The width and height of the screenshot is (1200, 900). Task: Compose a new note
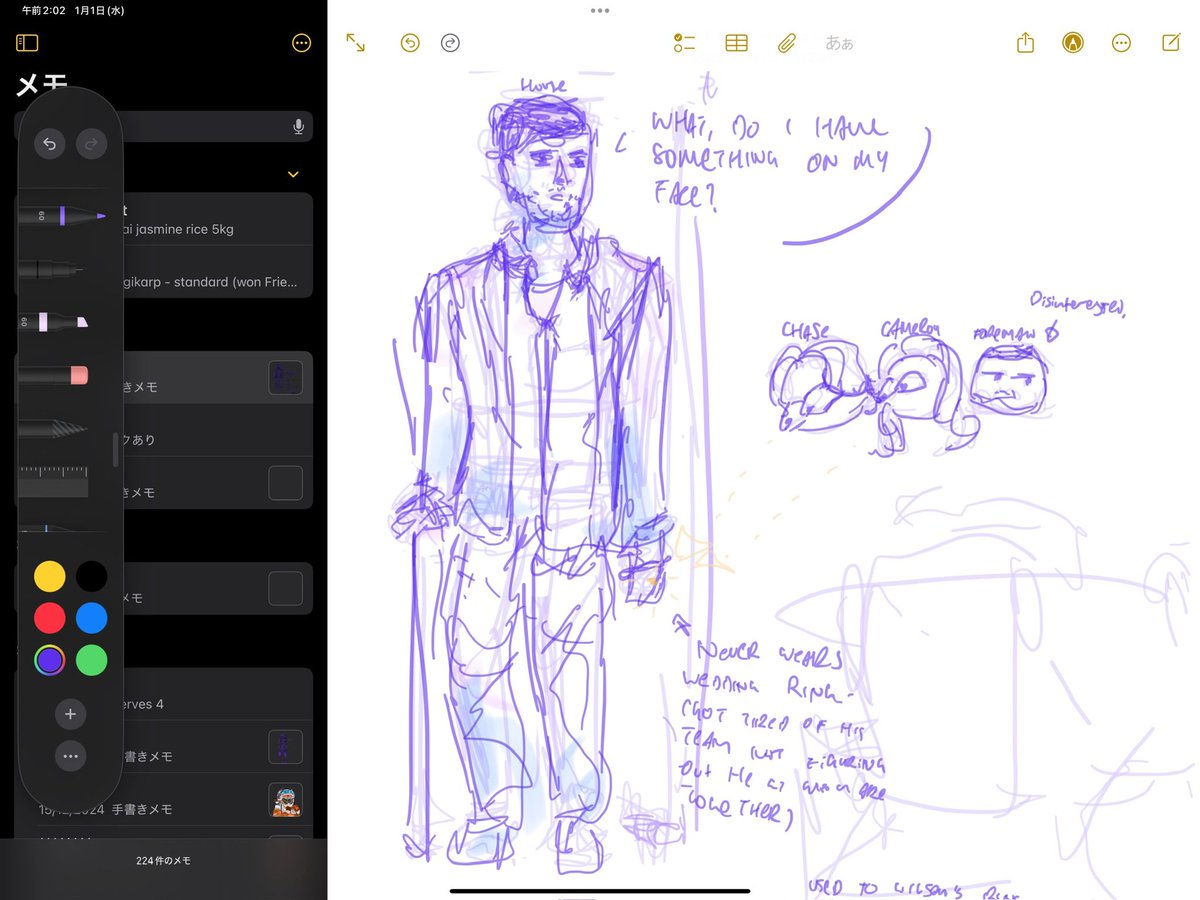click(x=1171, y=43)
